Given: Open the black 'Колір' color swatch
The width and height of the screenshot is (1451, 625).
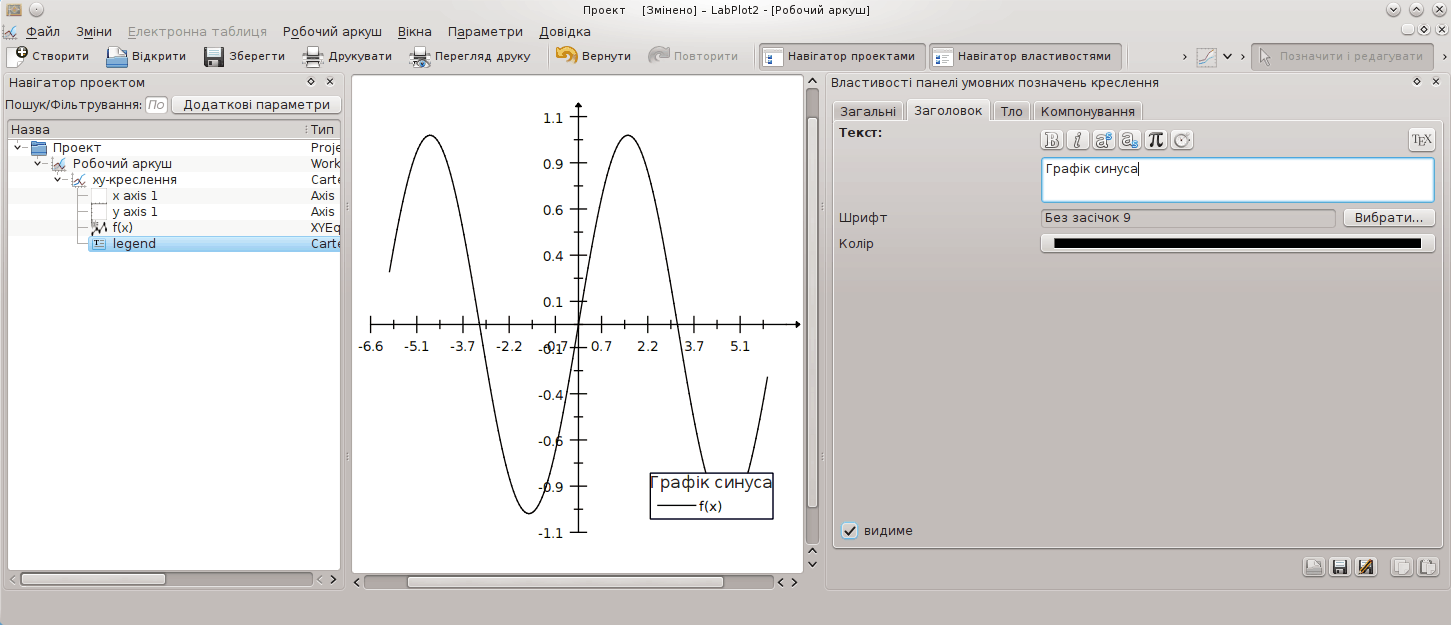Looking at the screenshot, I should pyautogui.click(x=1237, y=244).
